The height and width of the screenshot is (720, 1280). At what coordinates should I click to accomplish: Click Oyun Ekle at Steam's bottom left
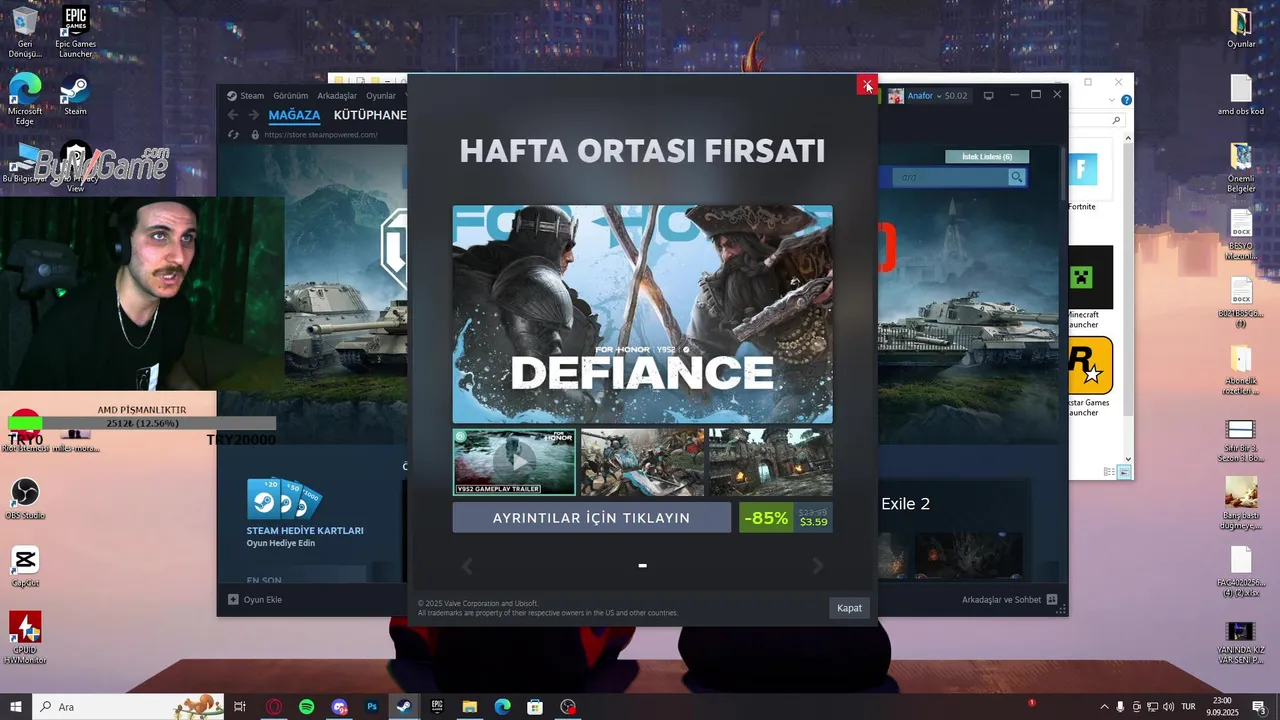point(255,600)
